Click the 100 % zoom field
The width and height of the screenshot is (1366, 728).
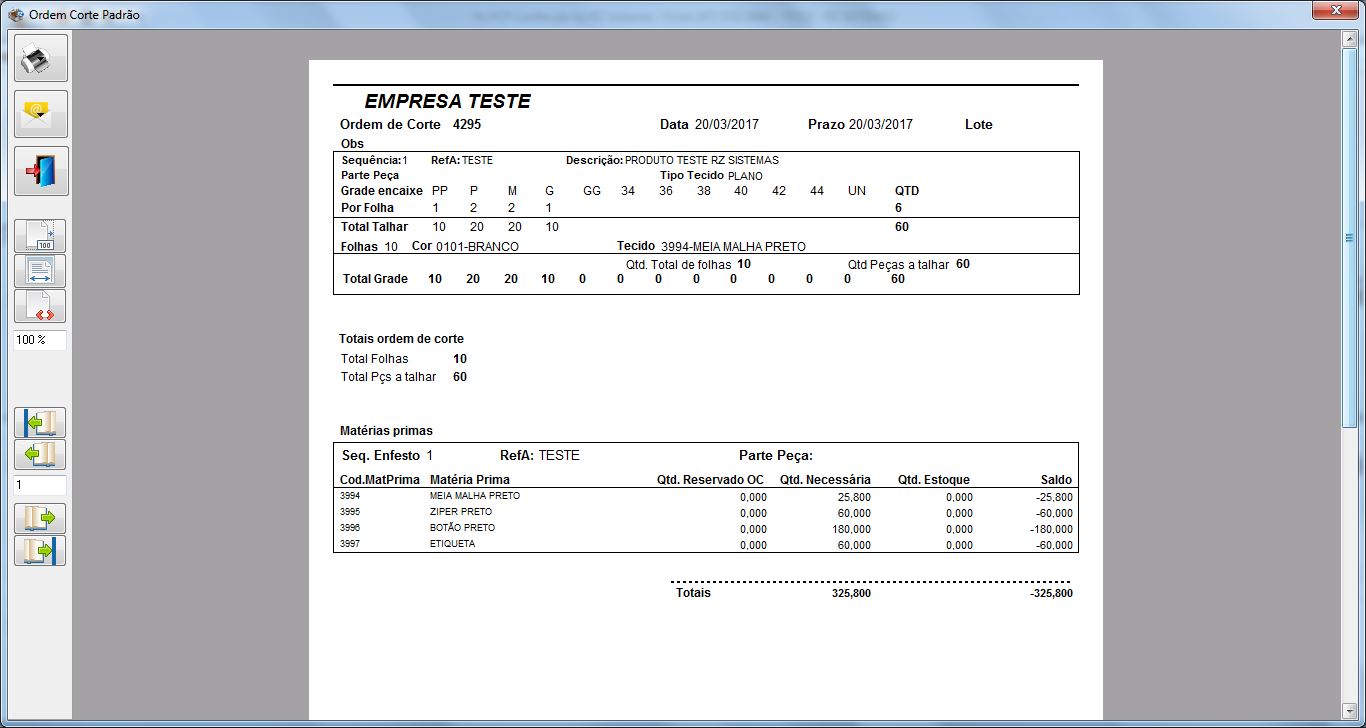point(40,340)
